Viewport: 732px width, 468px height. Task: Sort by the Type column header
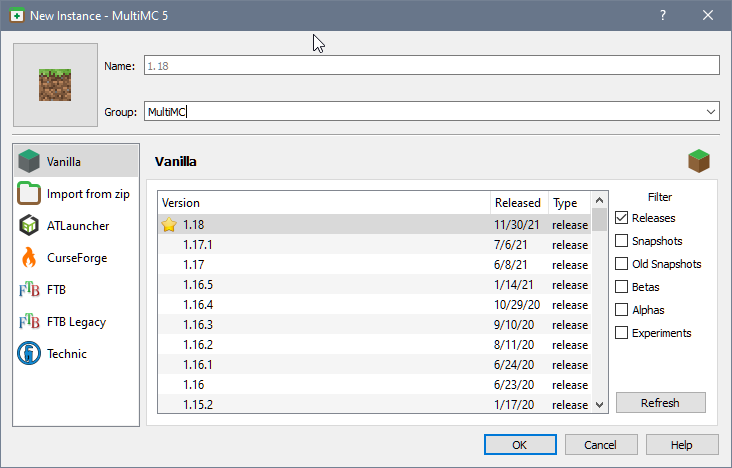tap(570, 203)
